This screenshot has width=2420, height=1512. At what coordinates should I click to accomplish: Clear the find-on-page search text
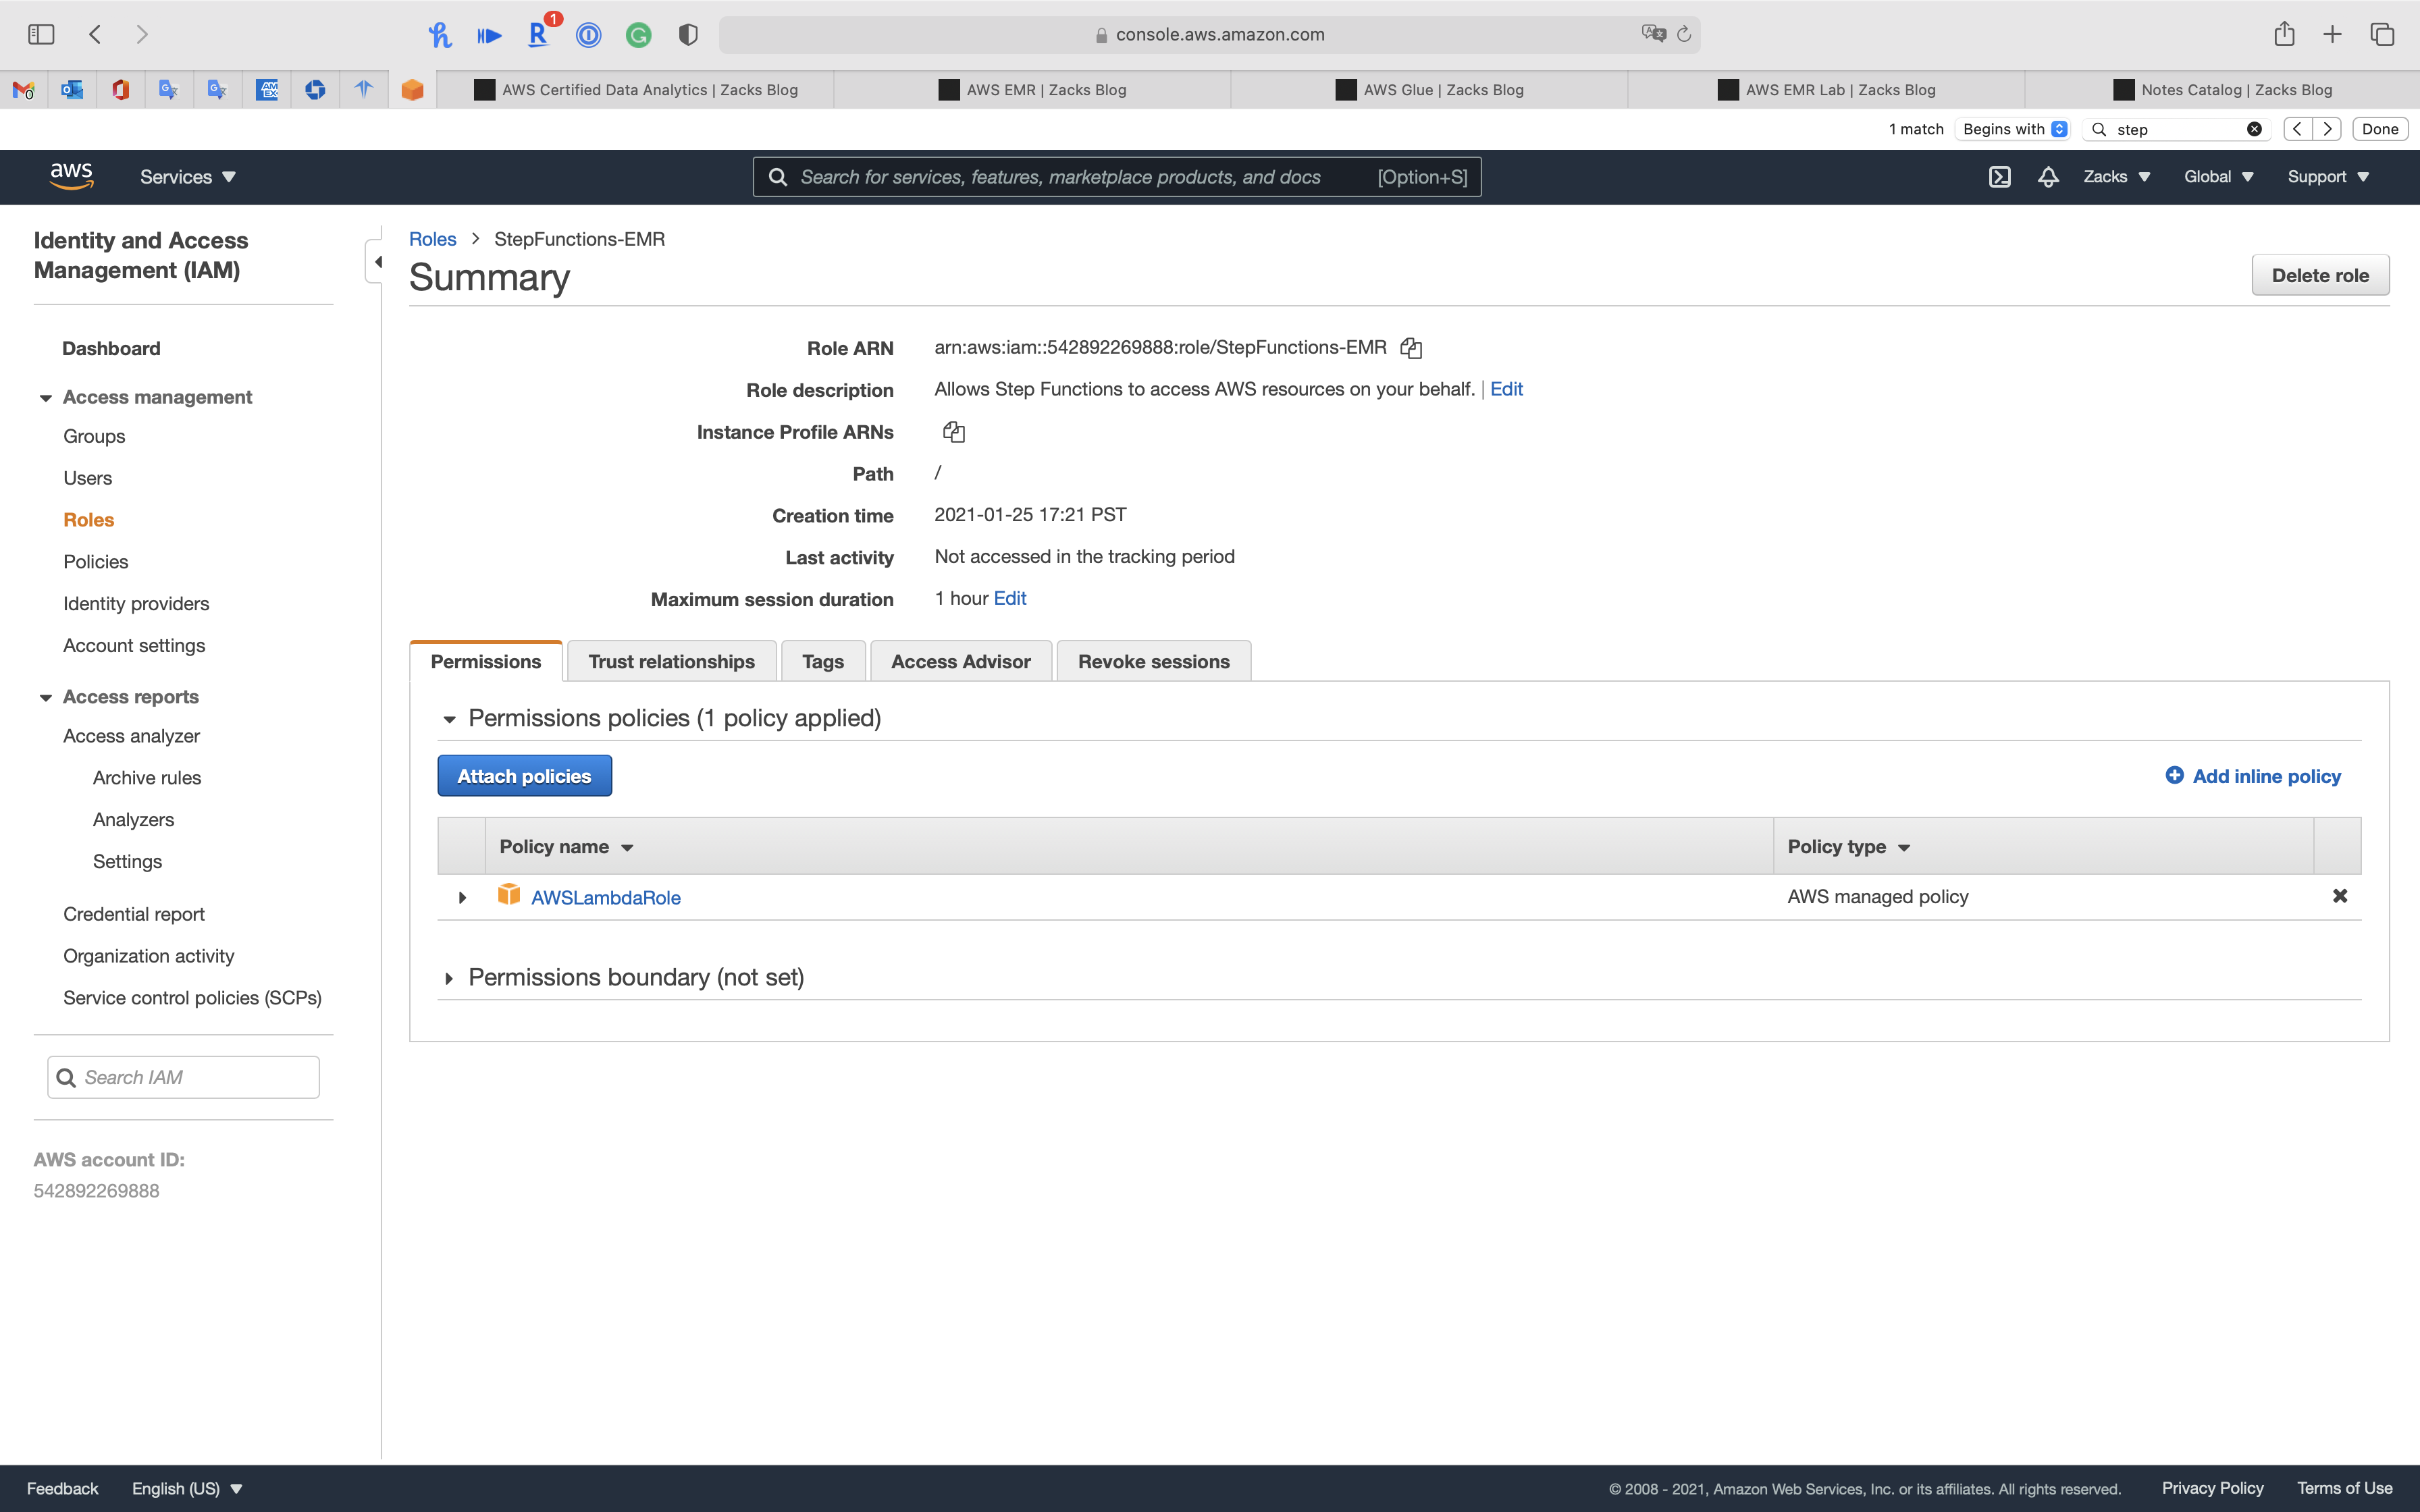tap(2254, 129)
